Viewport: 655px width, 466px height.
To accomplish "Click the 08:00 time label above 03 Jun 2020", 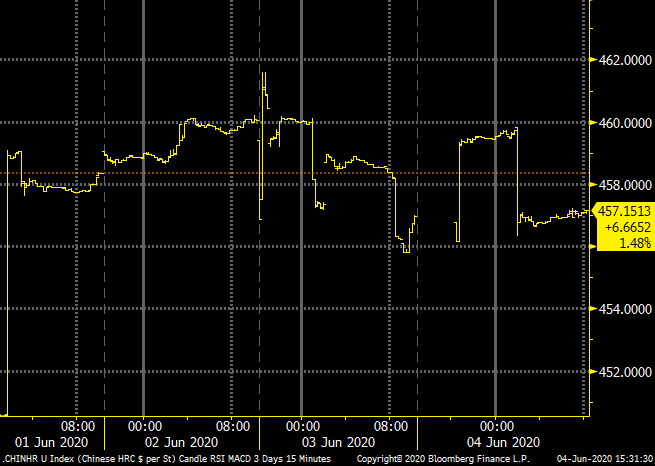I will (x=391, y=425).
